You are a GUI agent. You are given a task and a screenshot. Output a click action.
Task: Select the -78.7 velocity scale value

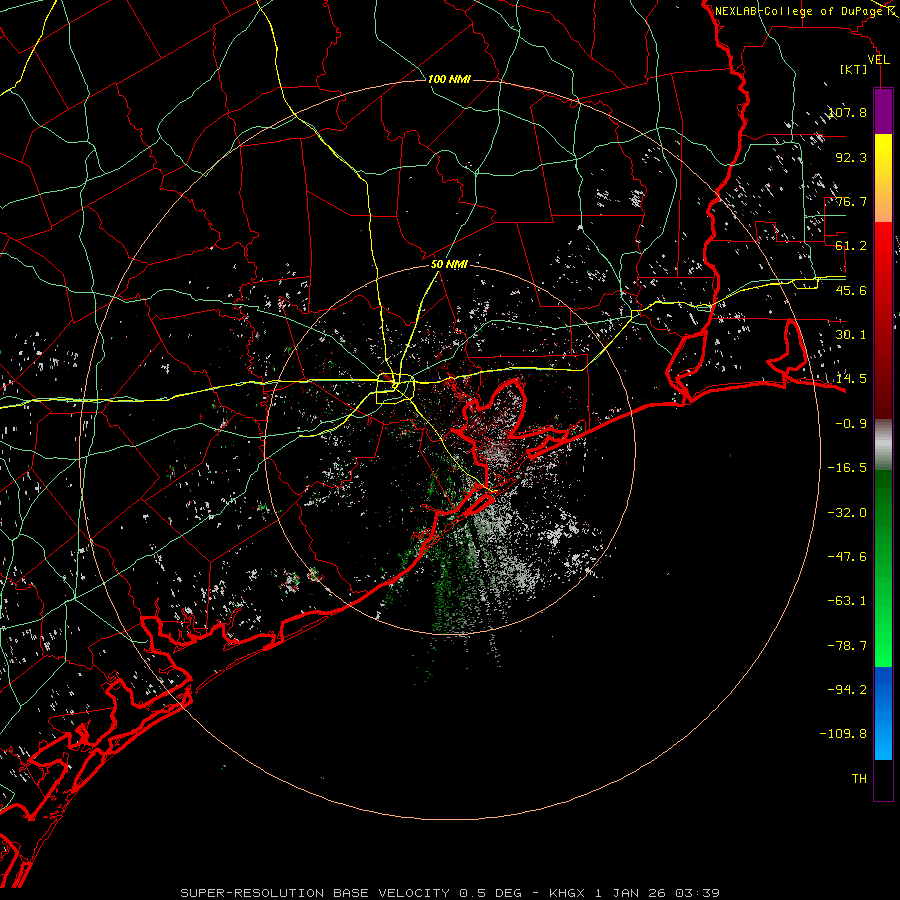(x=847, y=646)
